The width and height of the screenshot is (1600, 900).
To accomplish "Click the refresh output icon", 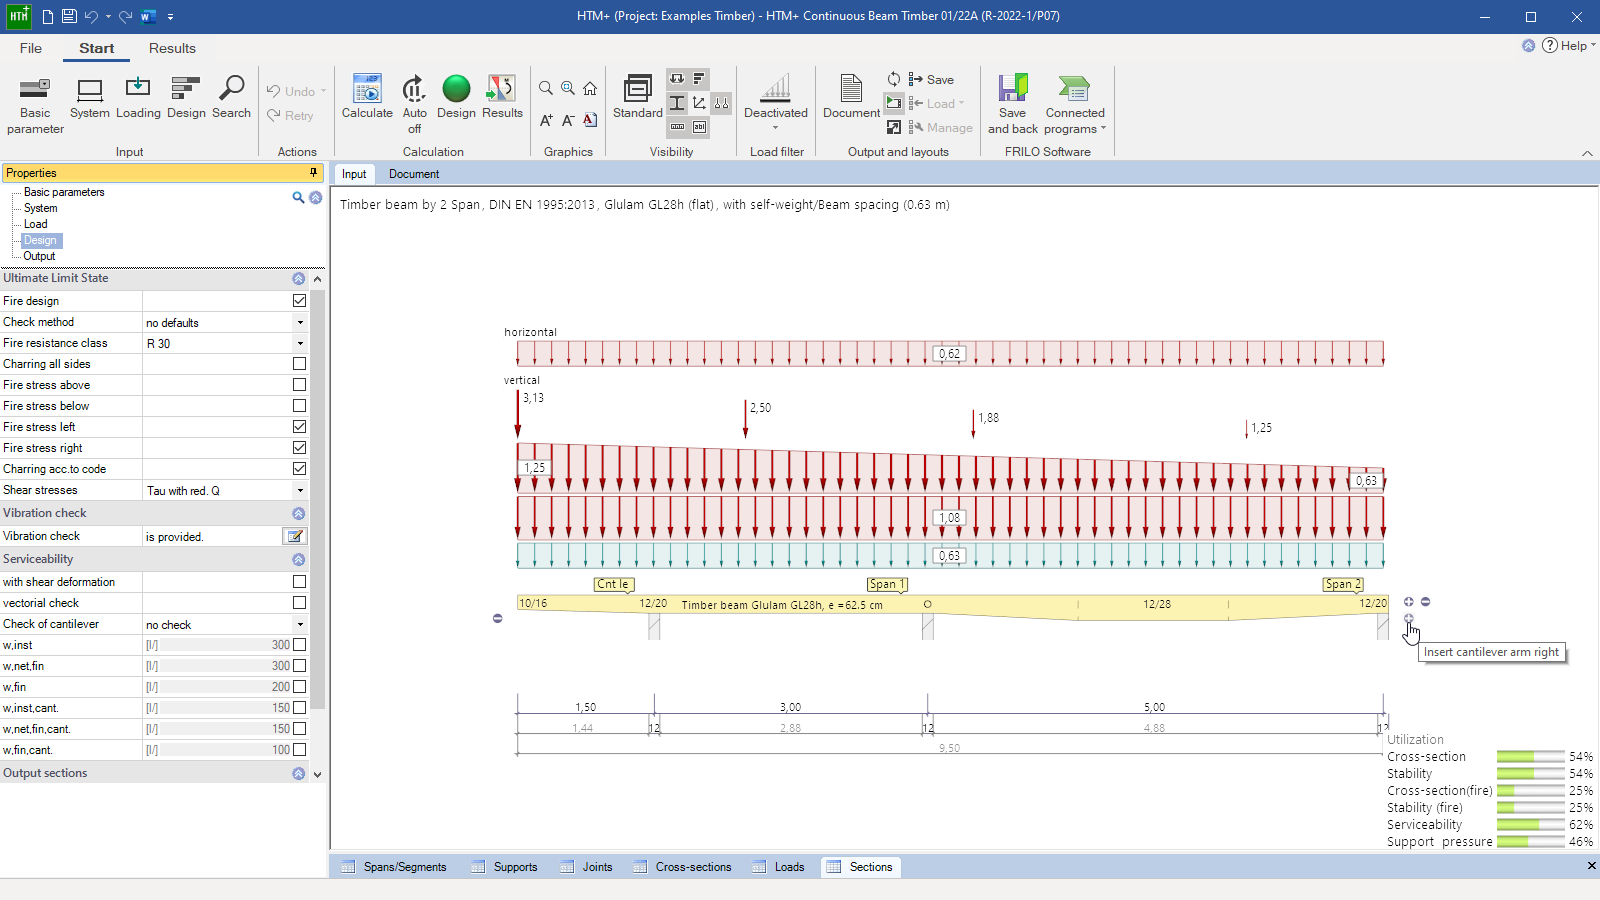I will click(894, 79).
